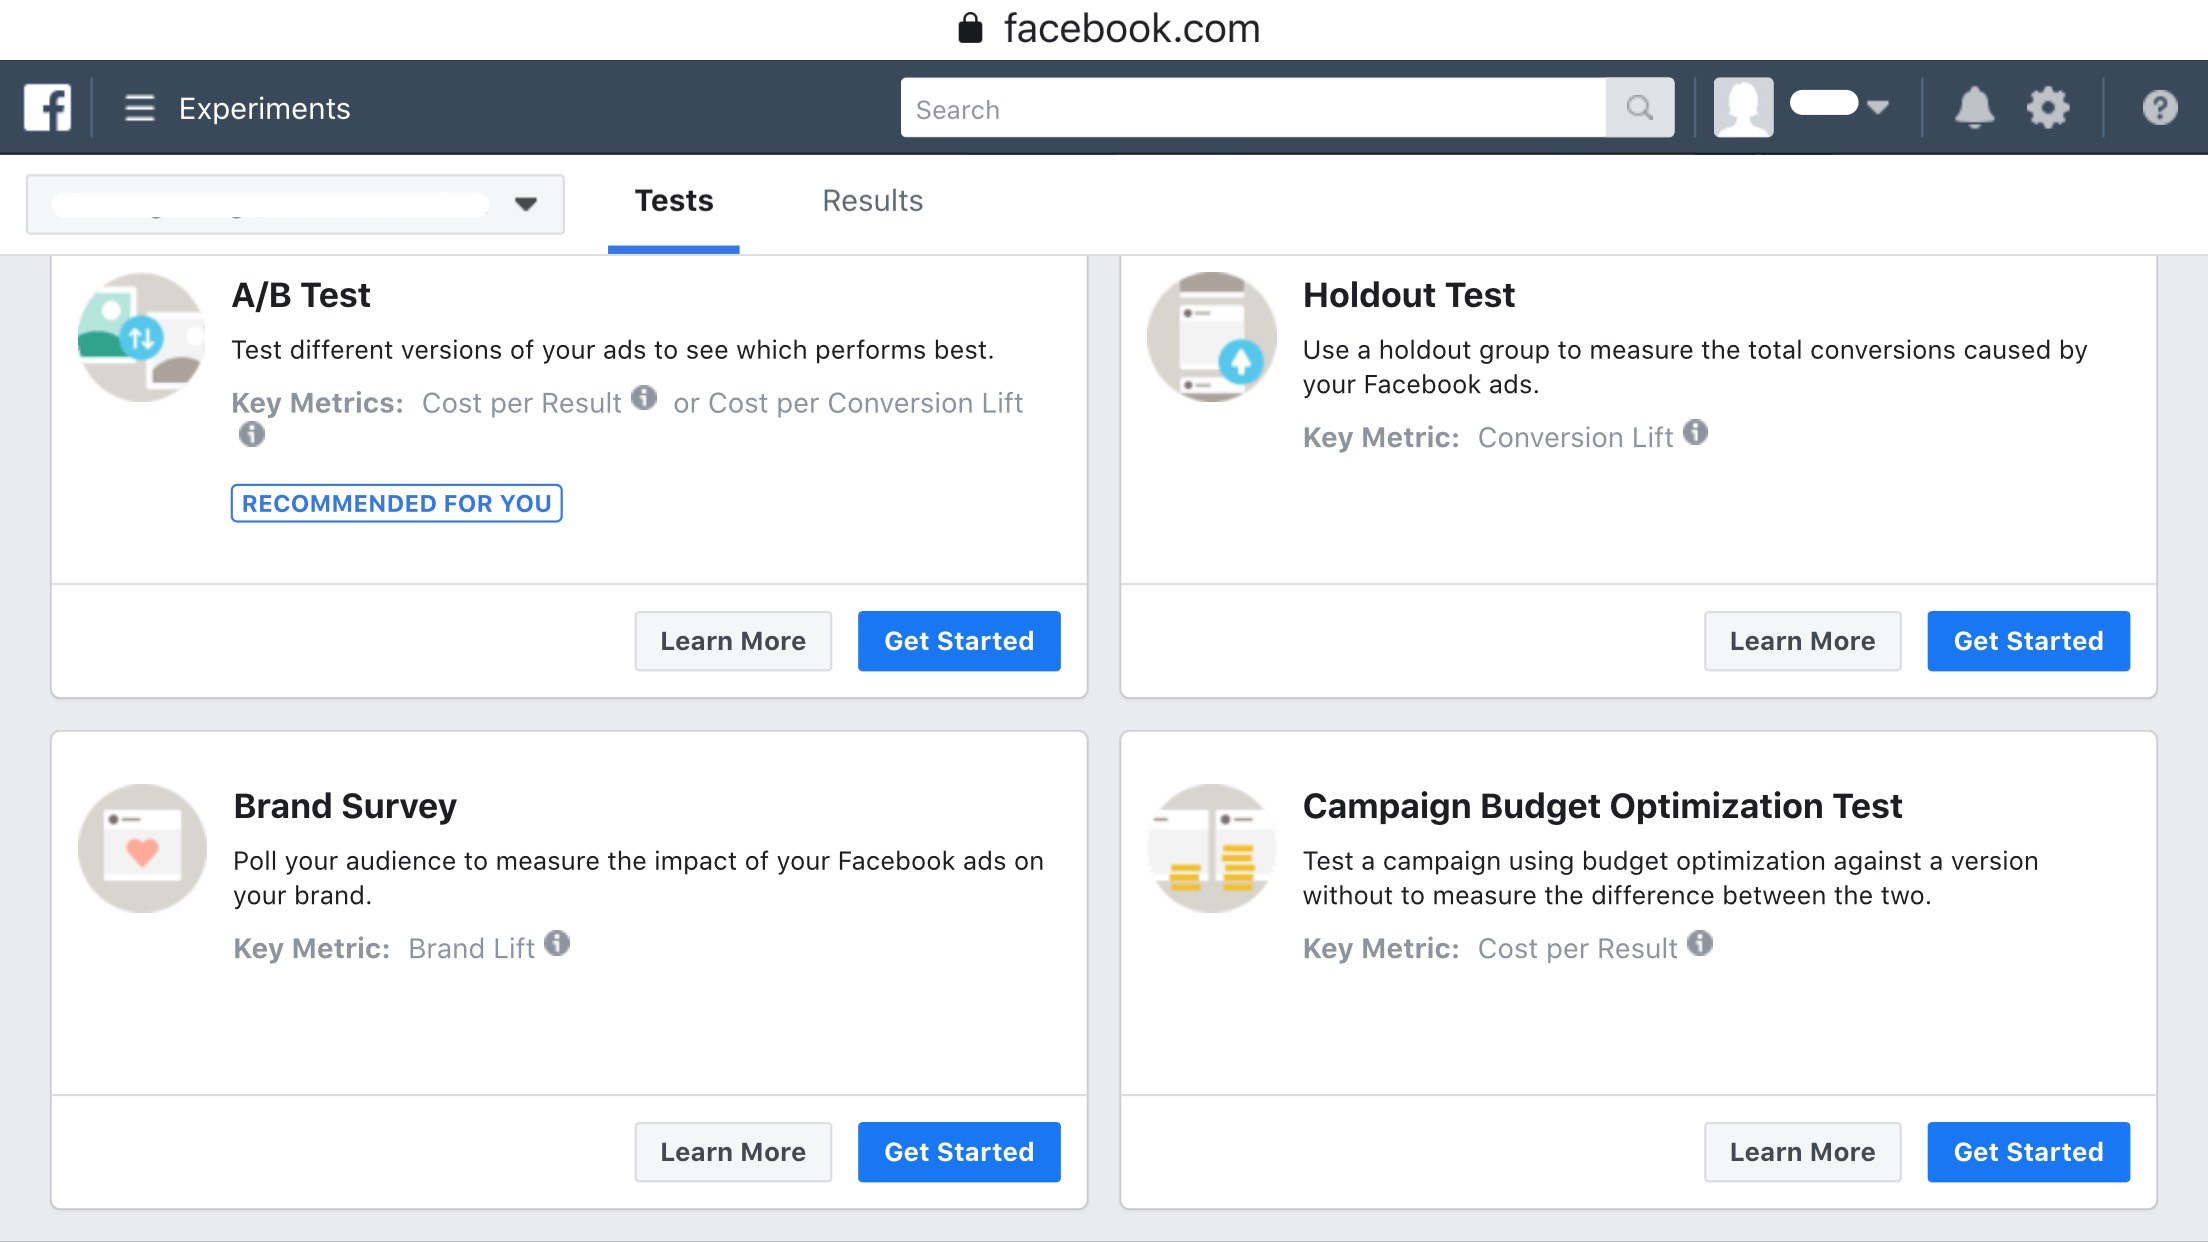
Task: Click Learn More for Brand Survey
Action: pos(732,1153)
